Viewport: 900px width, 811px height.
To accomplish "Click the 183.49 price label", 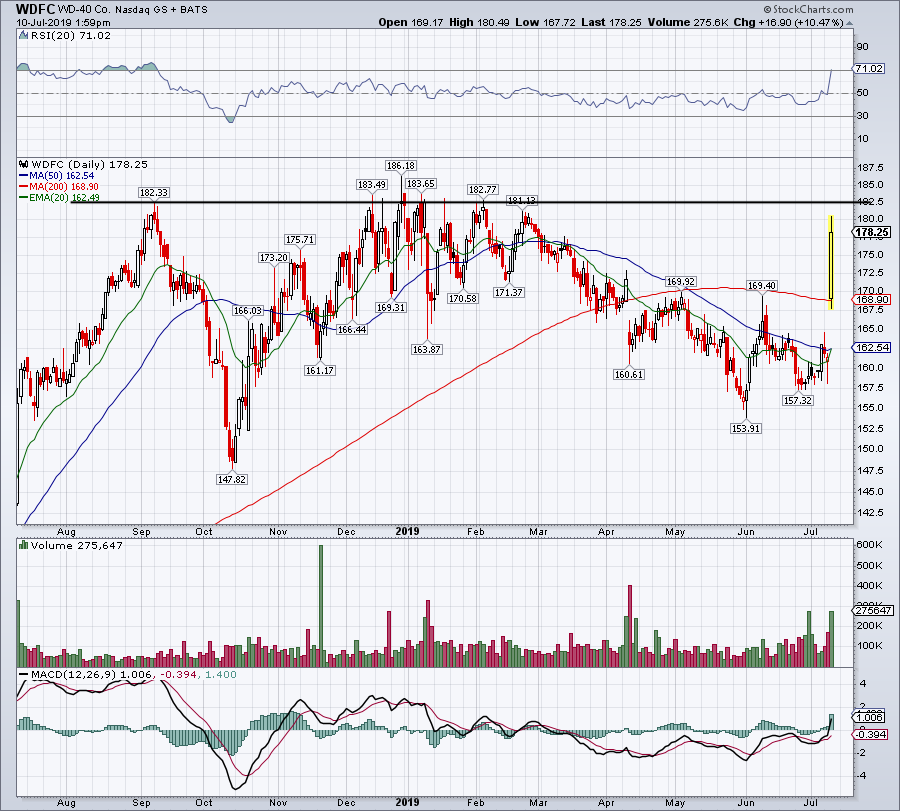I will click(372, 185).
